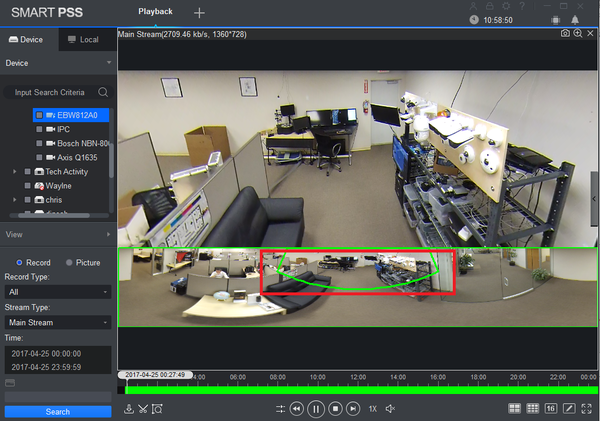Check the chris group checkbox
The height and width of the screenshot is (421, 600).
coord(28,200)
